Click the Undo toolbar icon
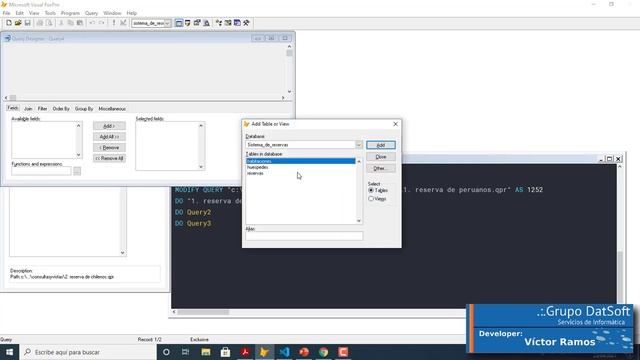Viewport: 640px width, 360px height. tap(92, 23)
